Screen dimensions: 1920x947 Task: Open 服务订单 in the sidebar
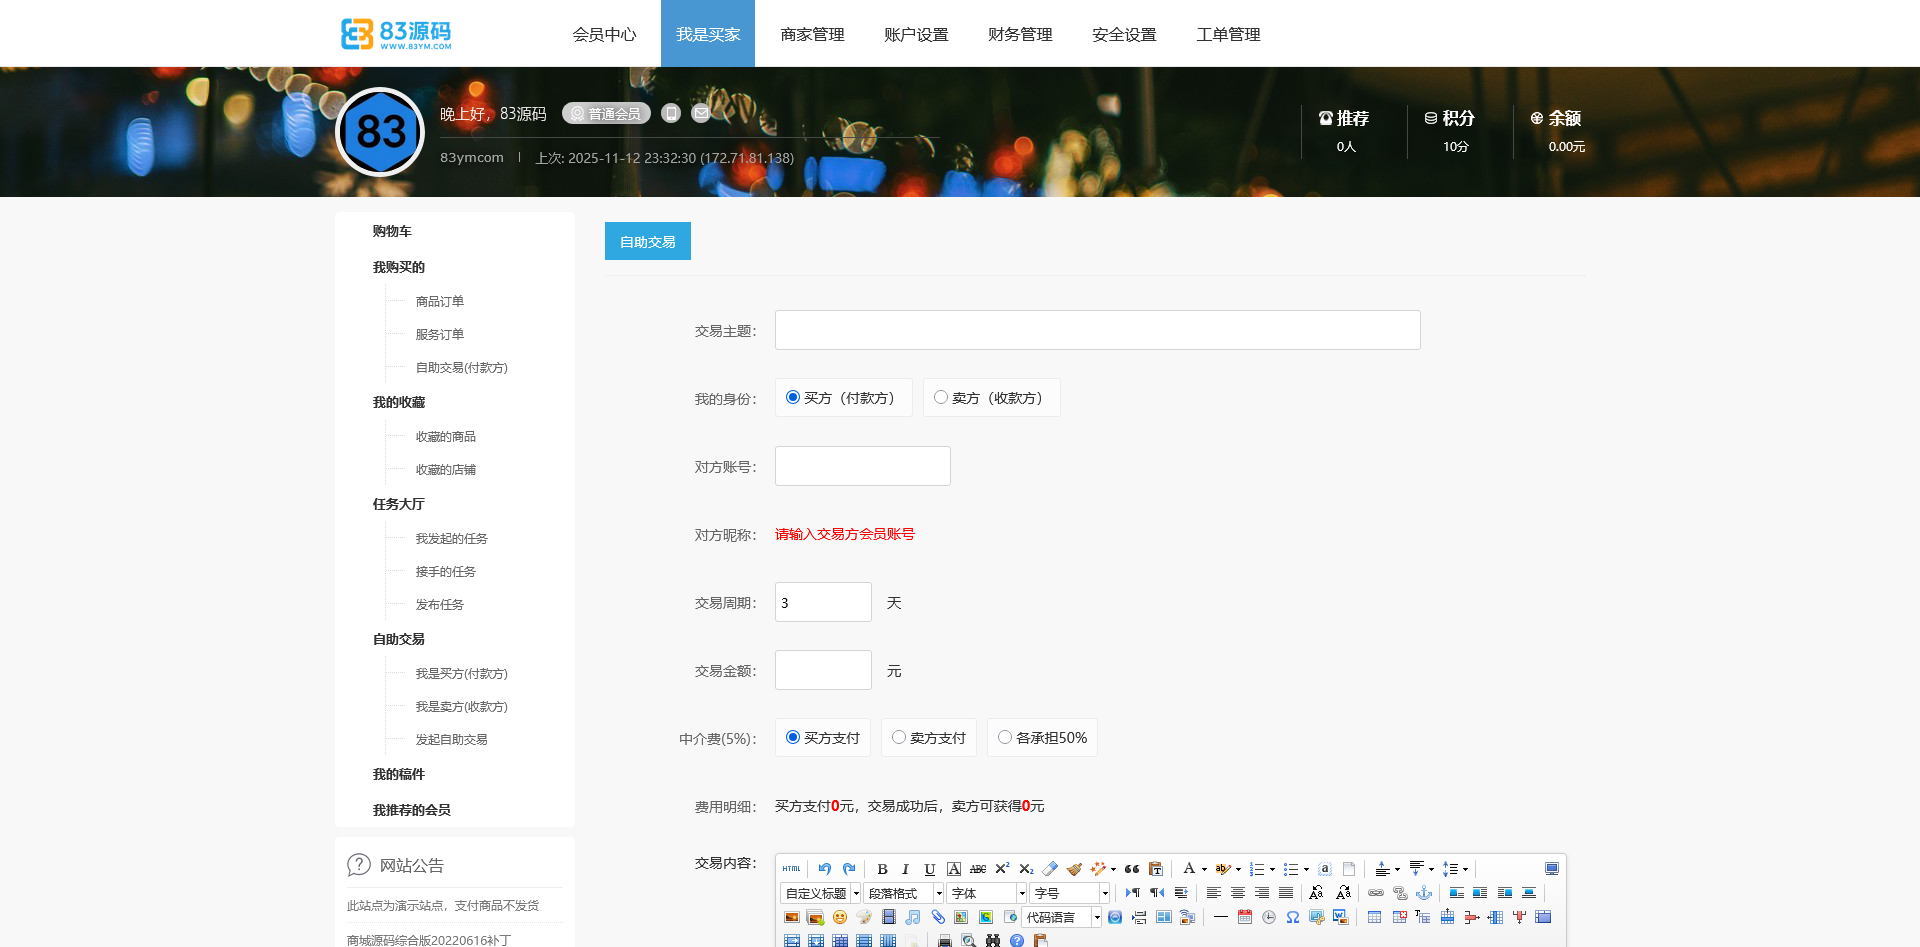[440, 334]
